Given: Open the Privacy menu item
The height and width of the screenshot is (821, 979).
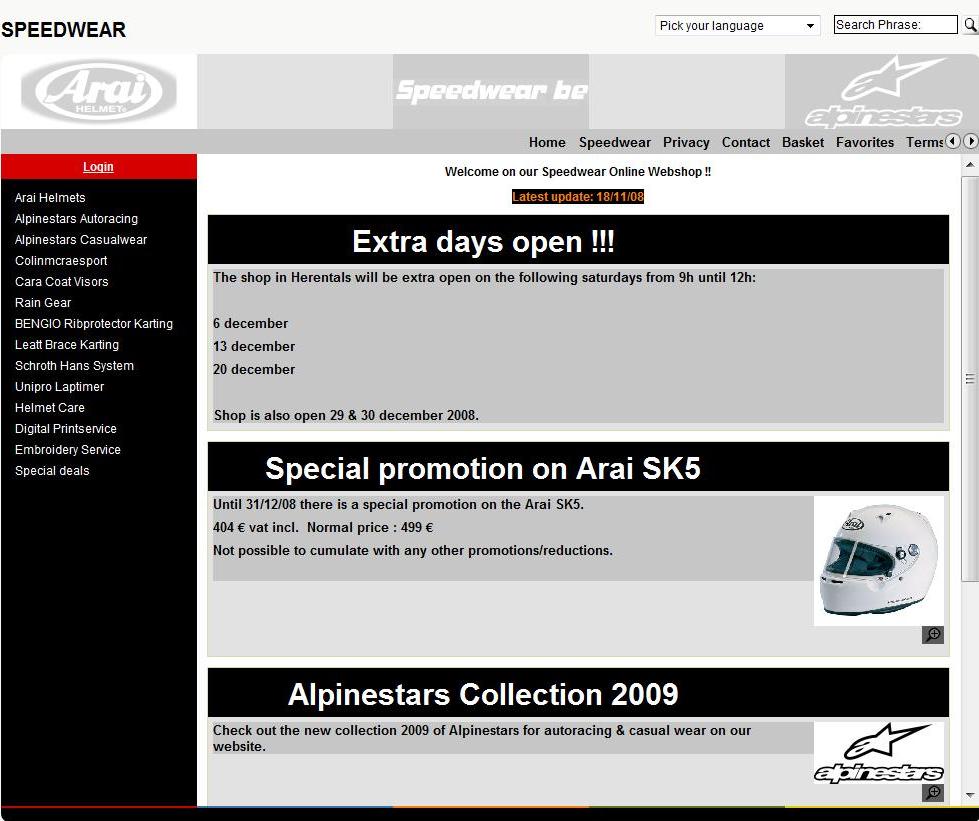Looking at the screenshot, I should [x=686, y=142].
